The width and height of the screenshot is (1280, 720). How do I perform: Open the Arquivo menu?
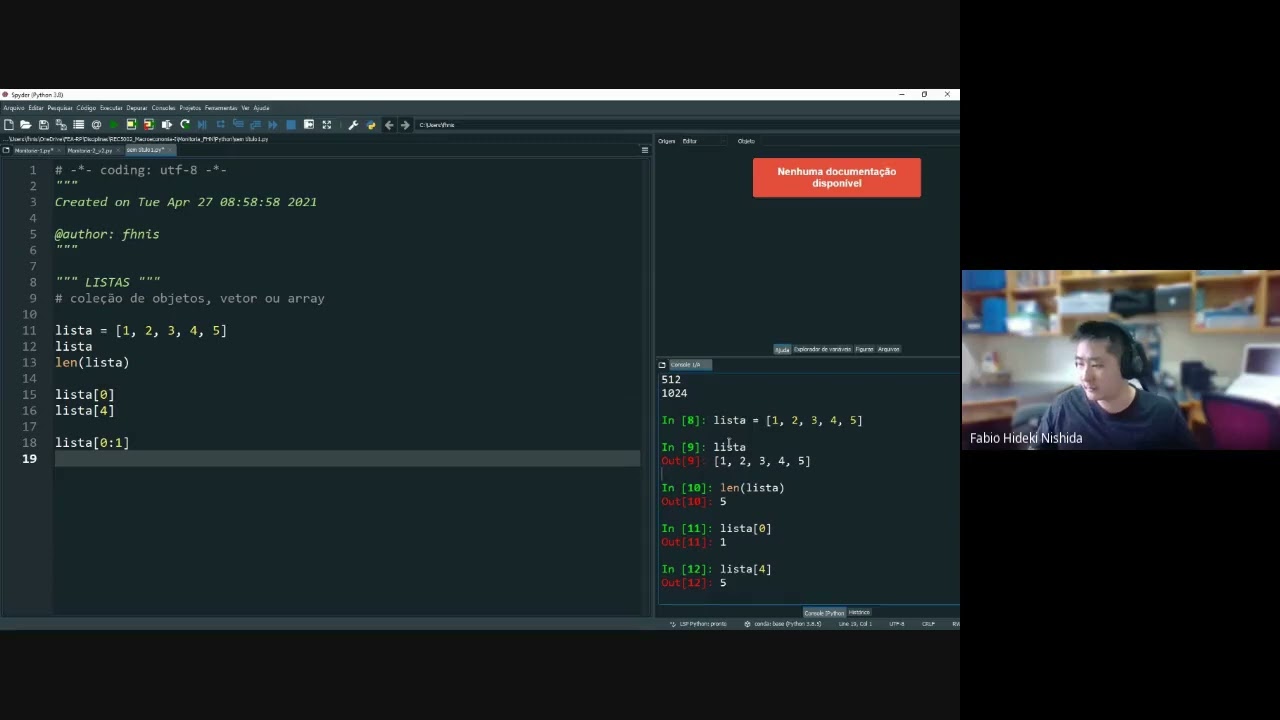coord(14,108)
